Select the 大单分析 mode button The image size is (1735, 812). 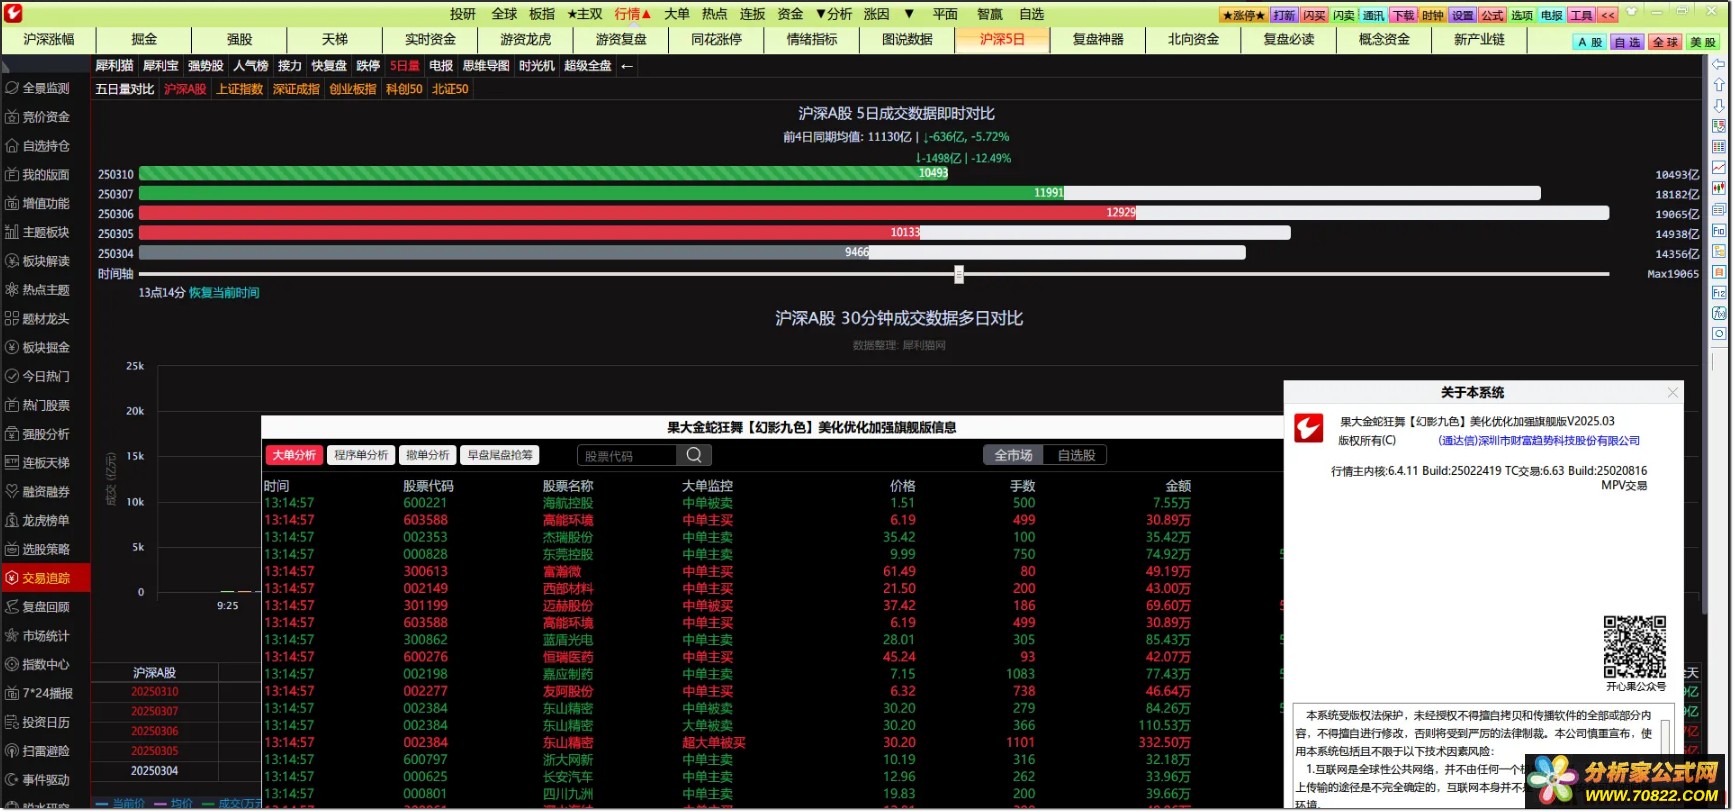coord(294,455)
